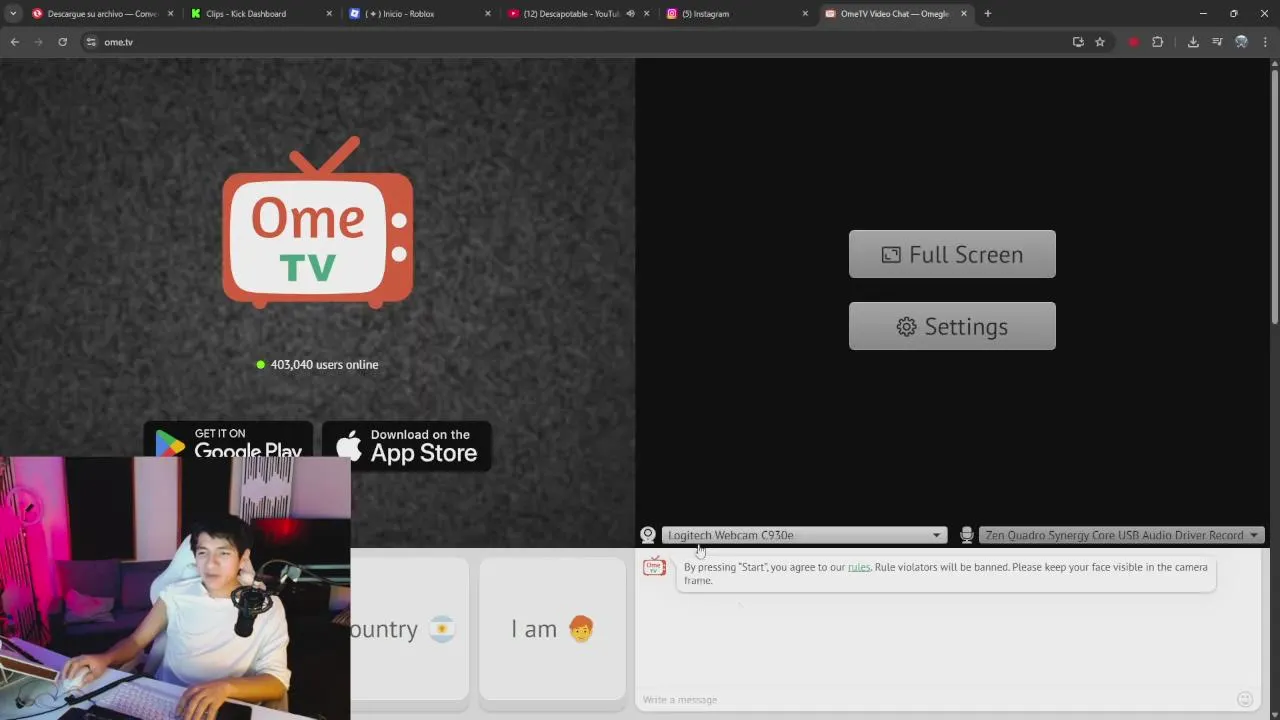Reload the ome.tv page
The height and width of the screenshot is (720, 1280).
(62, 42)
